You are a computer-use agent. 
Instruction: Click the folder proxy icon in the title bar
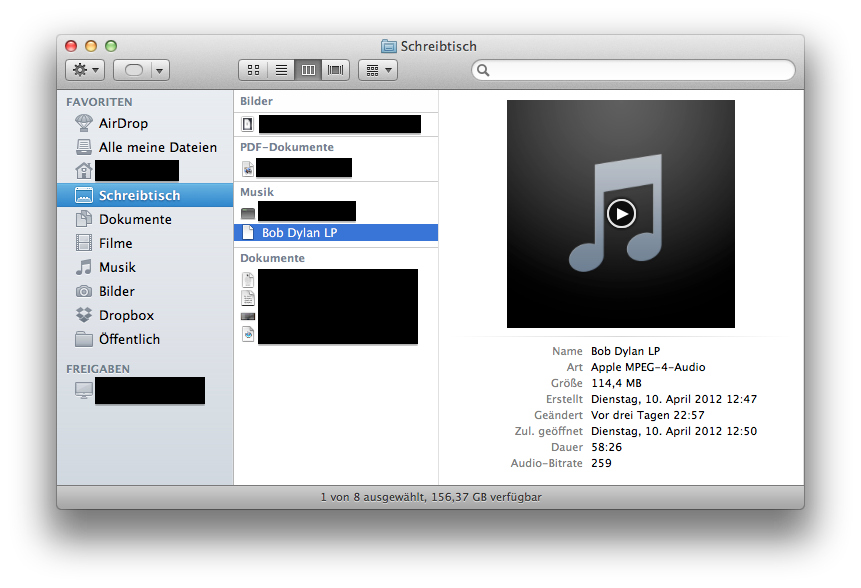pos(389,46)
